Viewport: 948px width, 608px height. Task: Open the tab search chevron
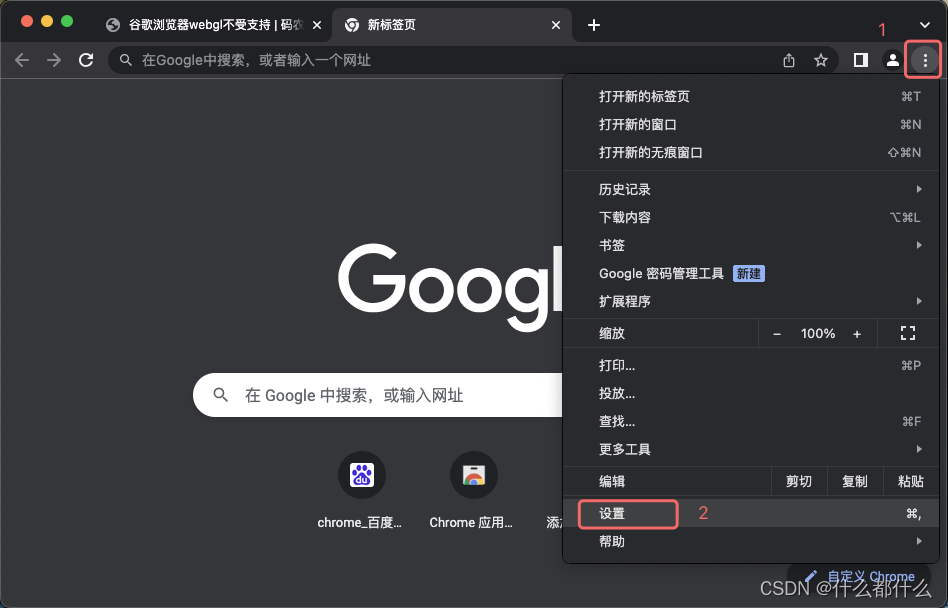924,25
